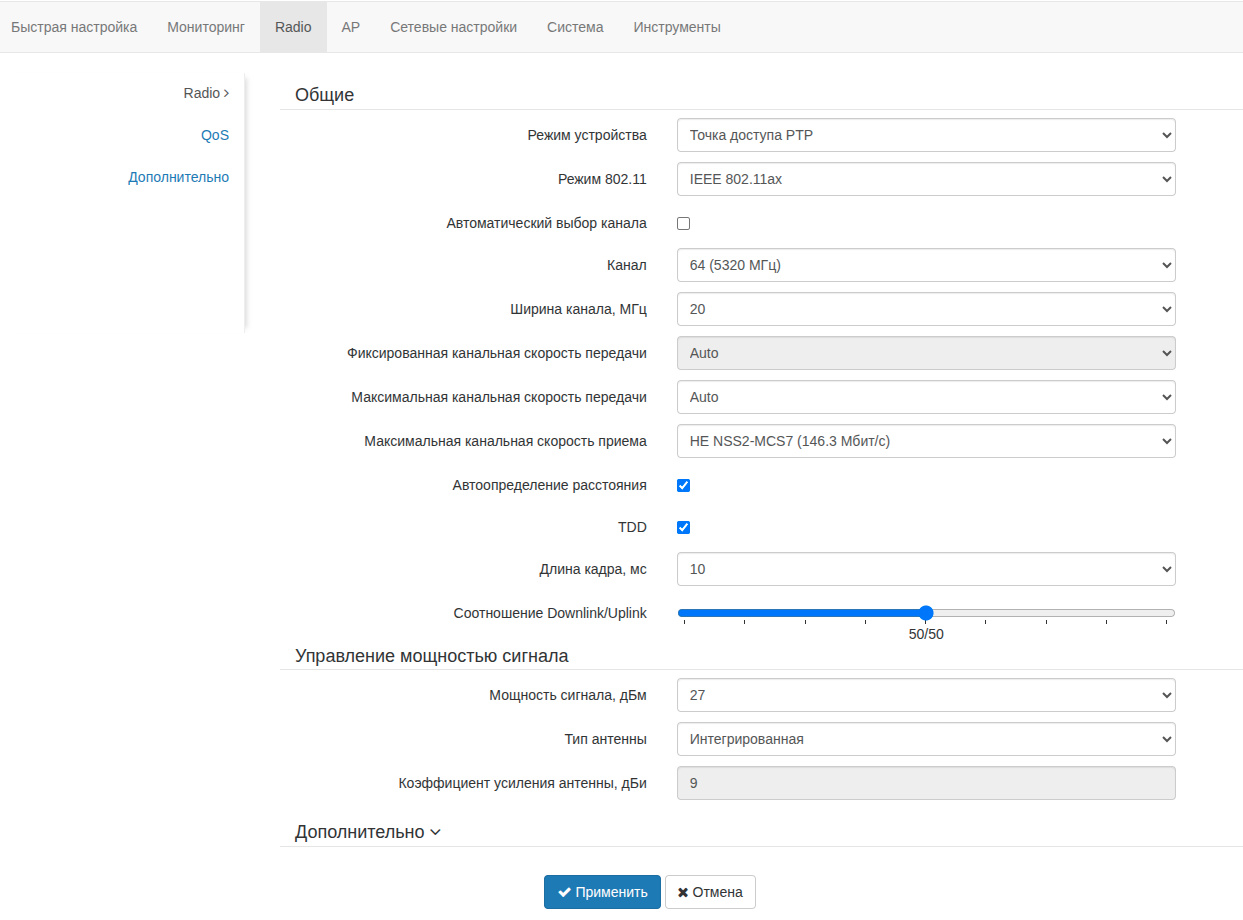Open Максимальная канальная скорость приема dropdown
The height and width of the screenshot is (920, 1243).
(x=925, y=442)
